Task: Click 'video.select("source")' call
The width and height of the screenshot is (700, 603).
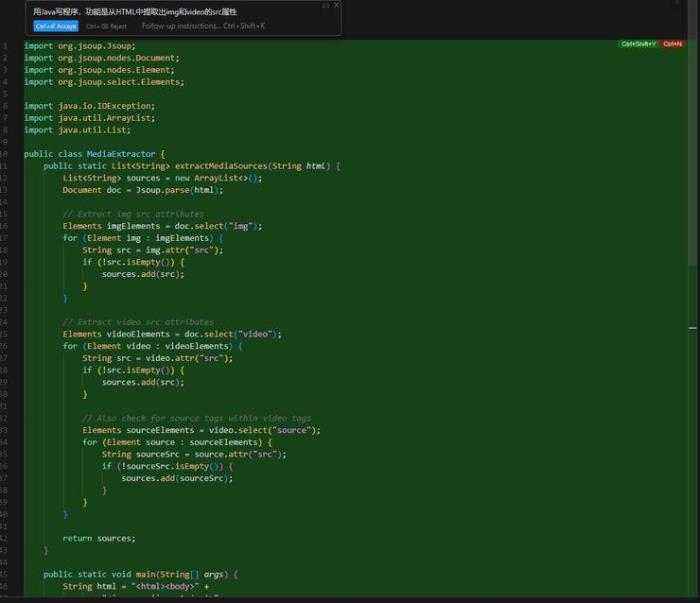Action: pyautogui.click(x=262, y=431)
